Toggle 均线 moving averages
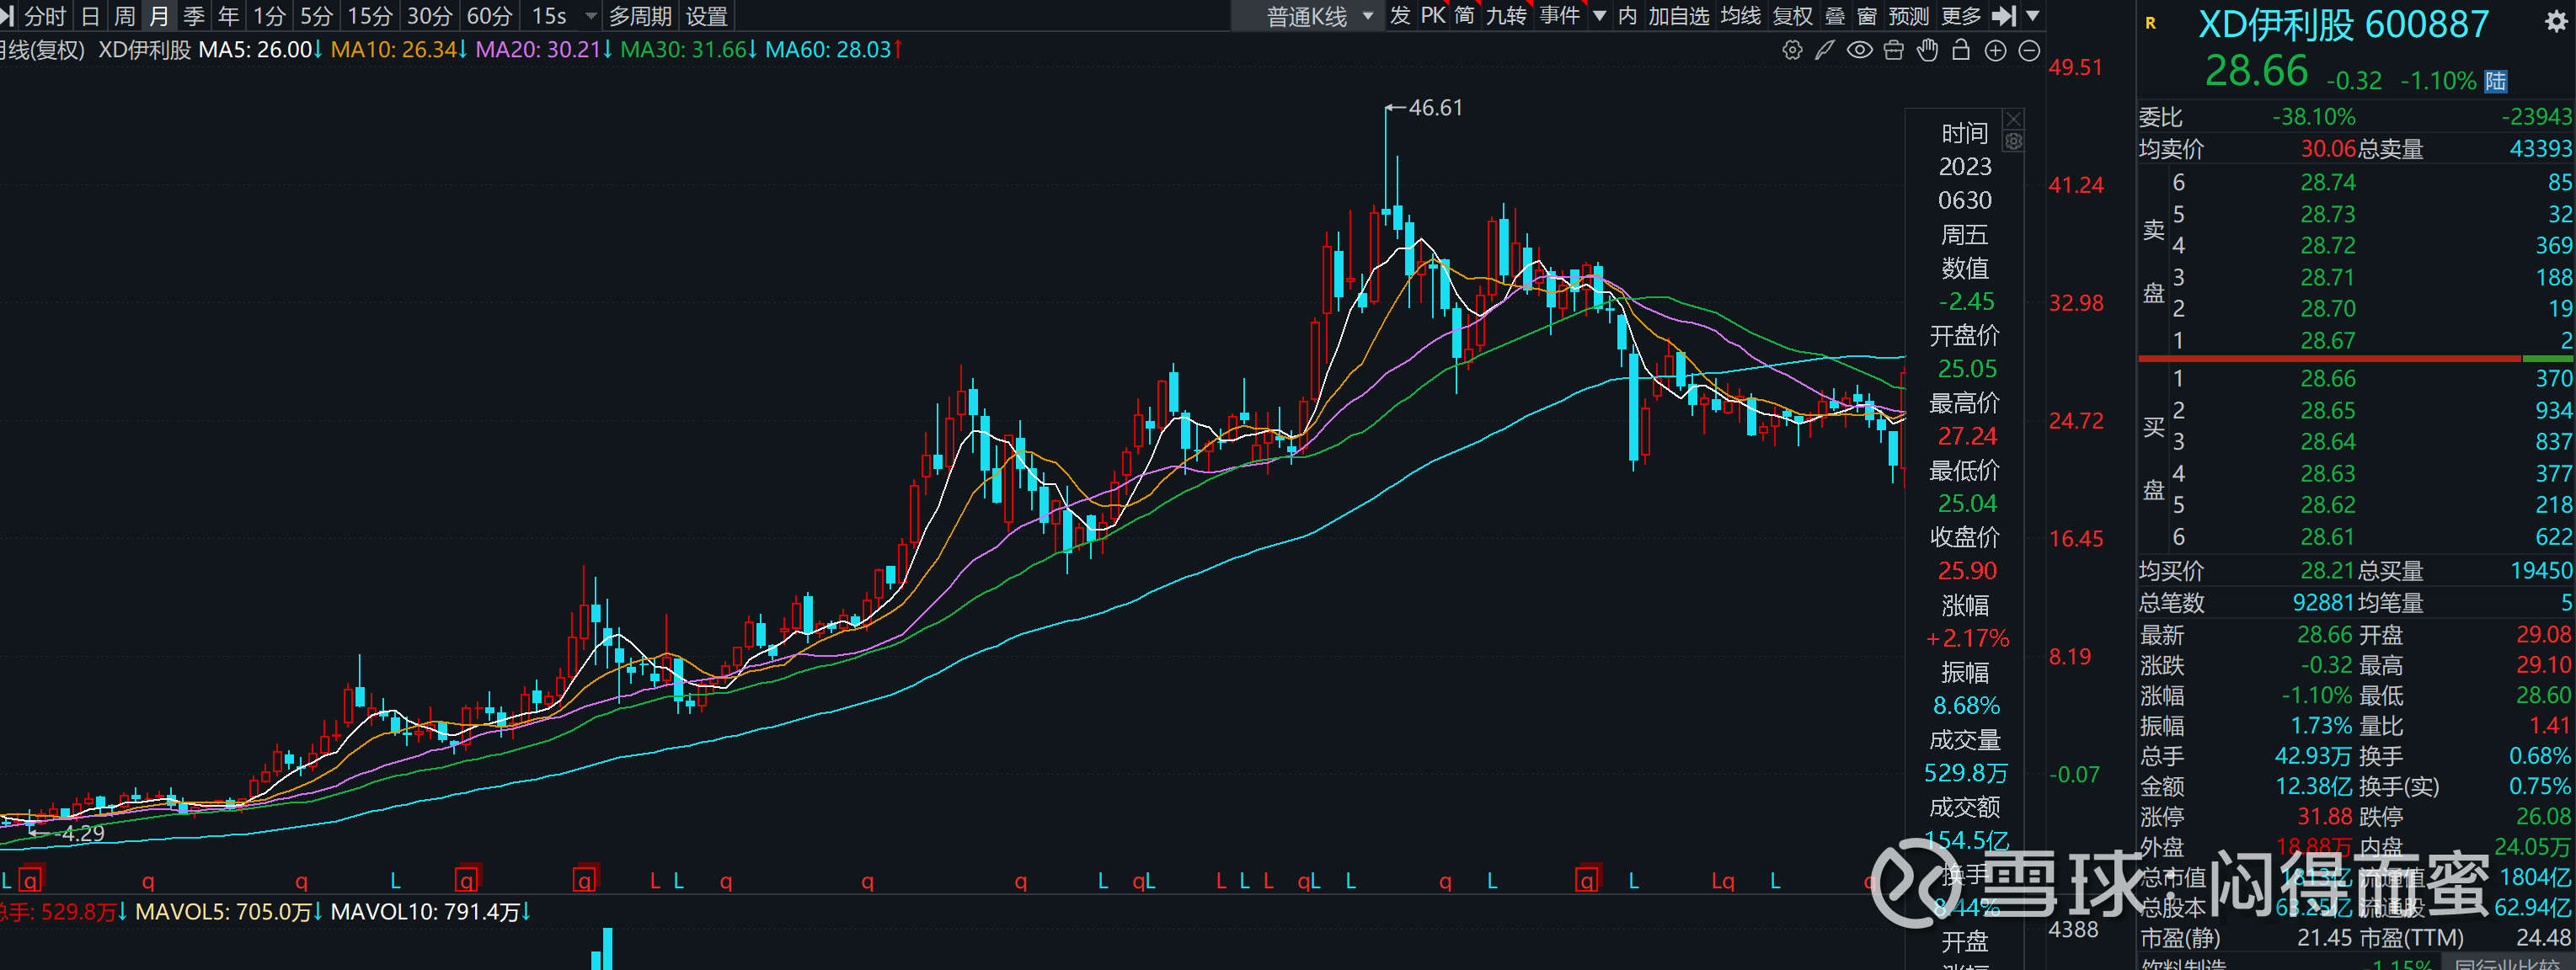Viewport: 2576px width, 970px height. [1741, 16]
